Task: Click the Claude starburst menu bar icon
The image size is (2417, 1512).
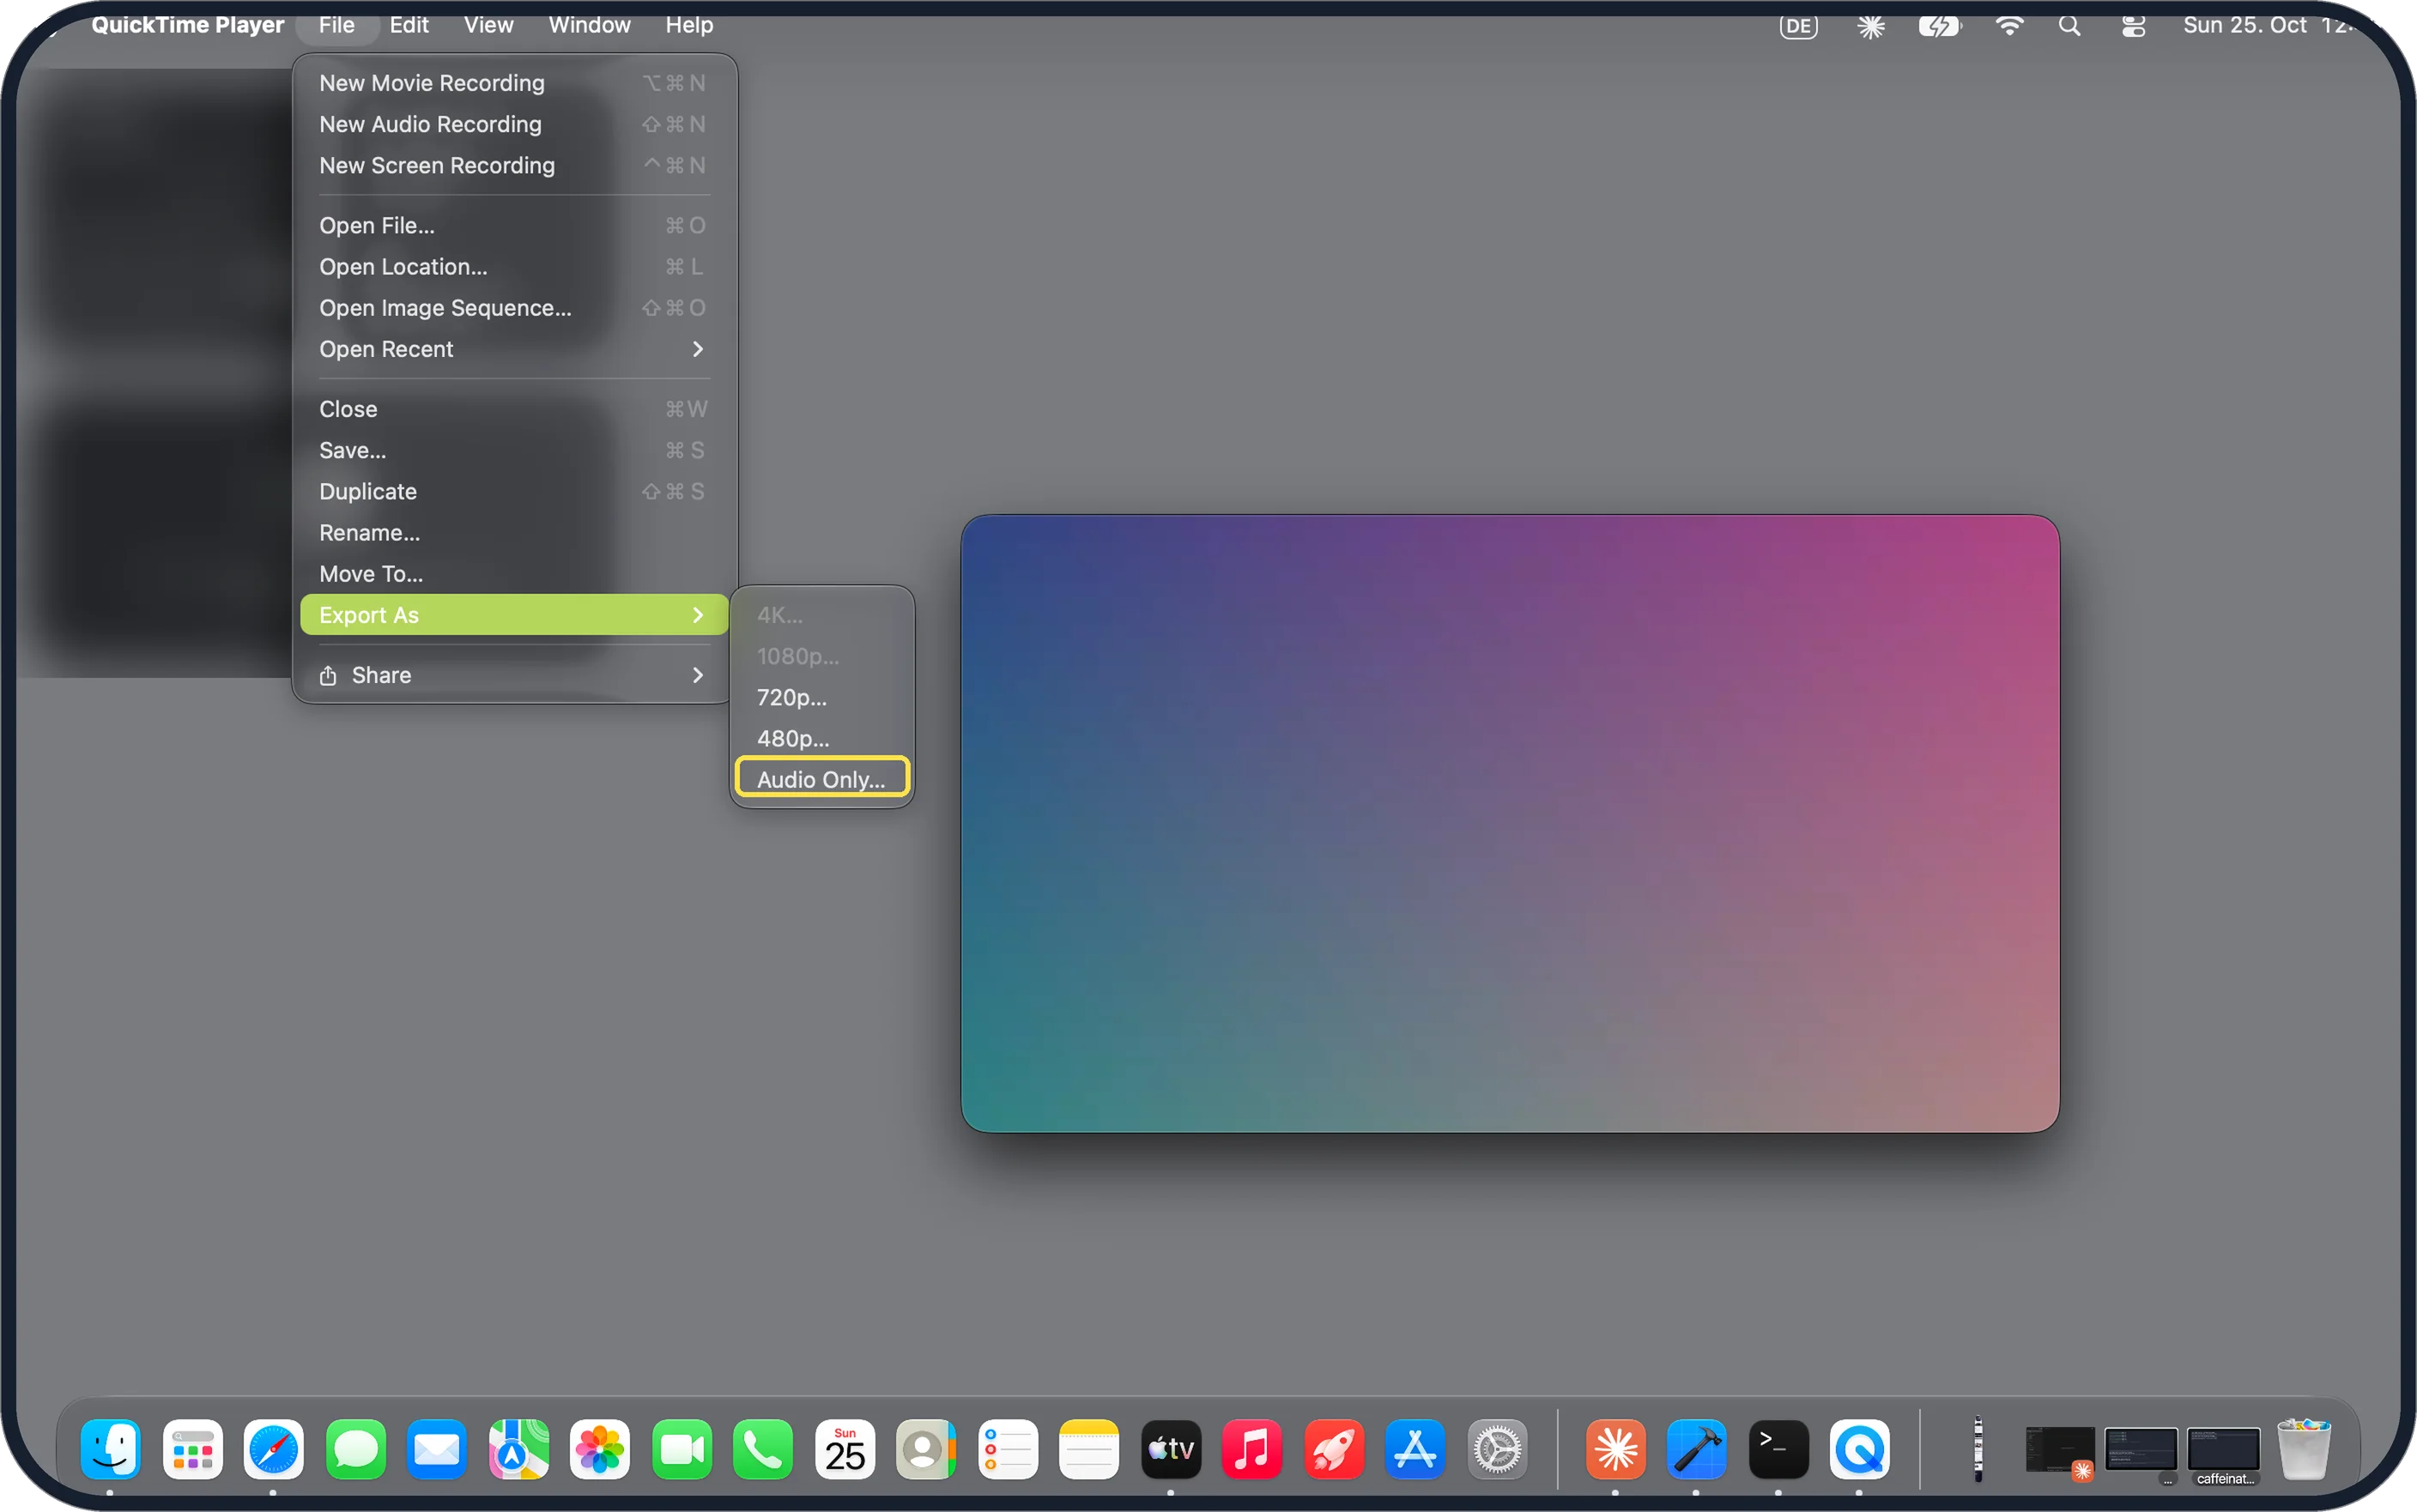Action: 1870,26
